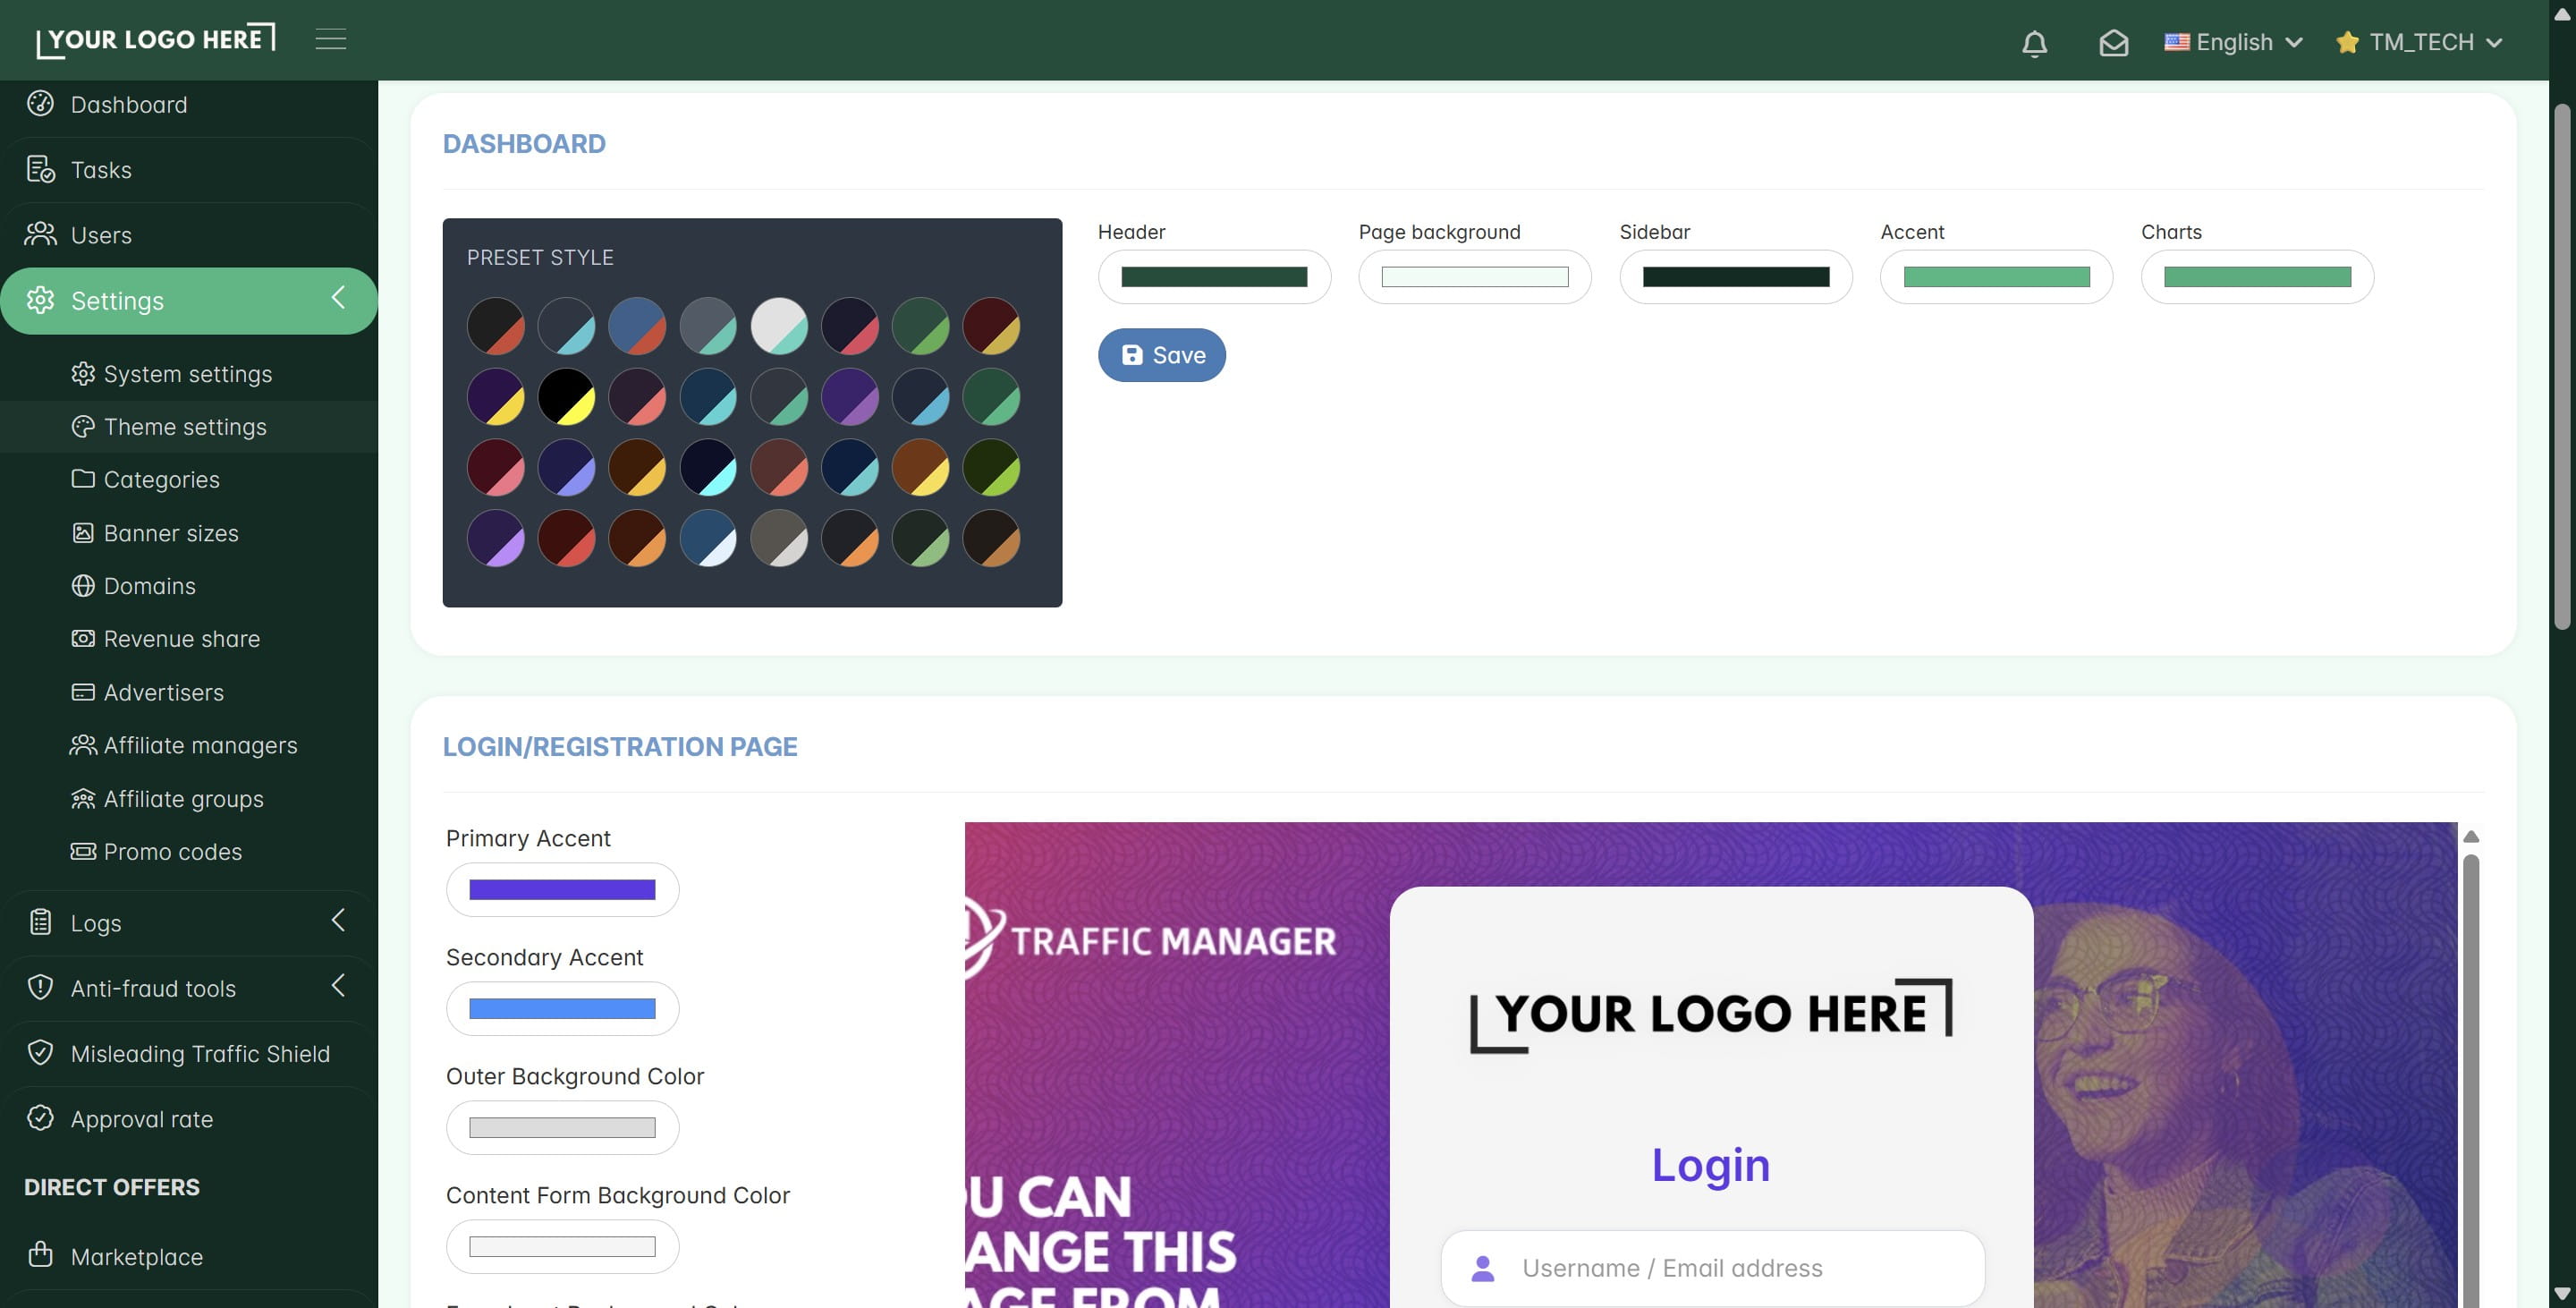
Task: Click the Logs clipboard icon
Action: [40, 922]
